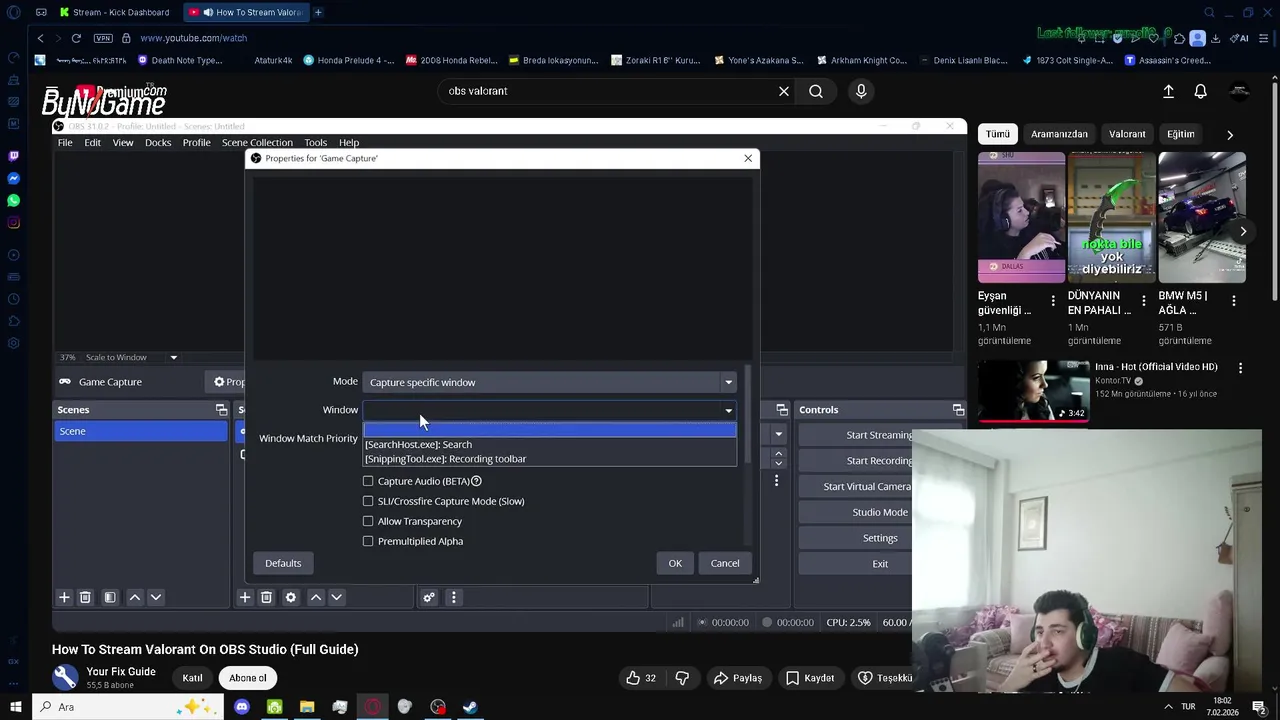Screen dimensions: 1280x720
Task: Choose '[SearchHost.exe]: Search' from window list
Action: (x=550, y=444)
